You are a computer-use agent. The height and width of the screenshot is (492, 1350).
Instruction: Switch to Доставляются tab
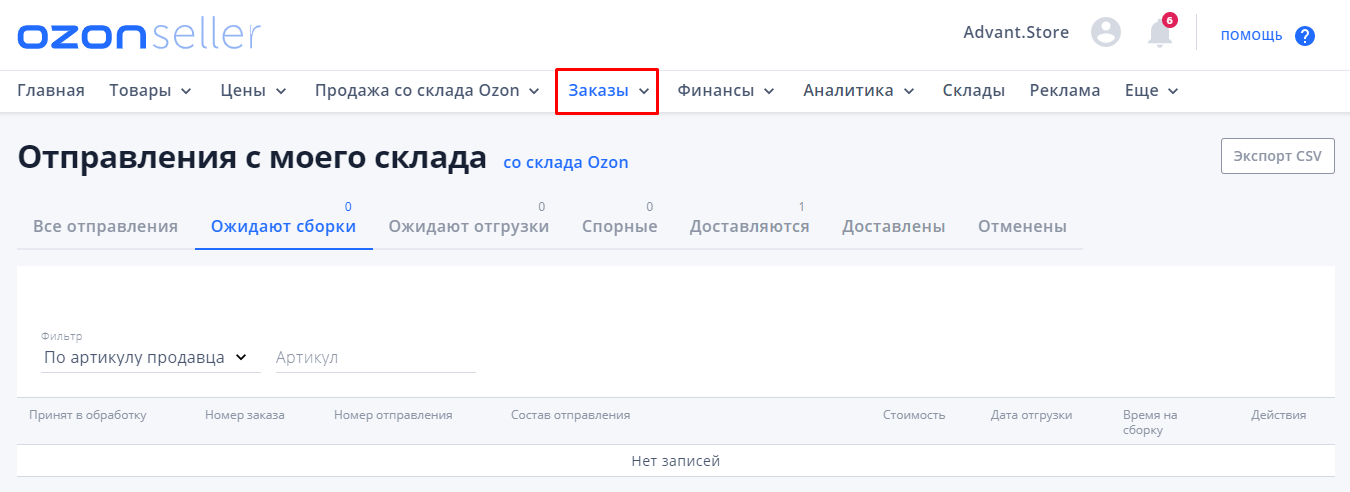(x=750, y=226)
